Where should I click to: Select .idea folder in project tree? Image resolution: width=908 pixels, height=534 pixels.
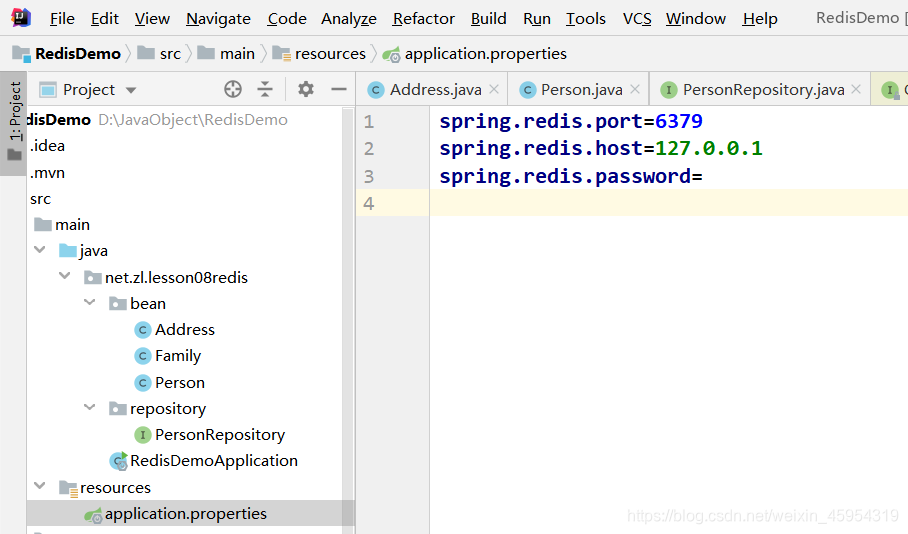click(47, 146)
